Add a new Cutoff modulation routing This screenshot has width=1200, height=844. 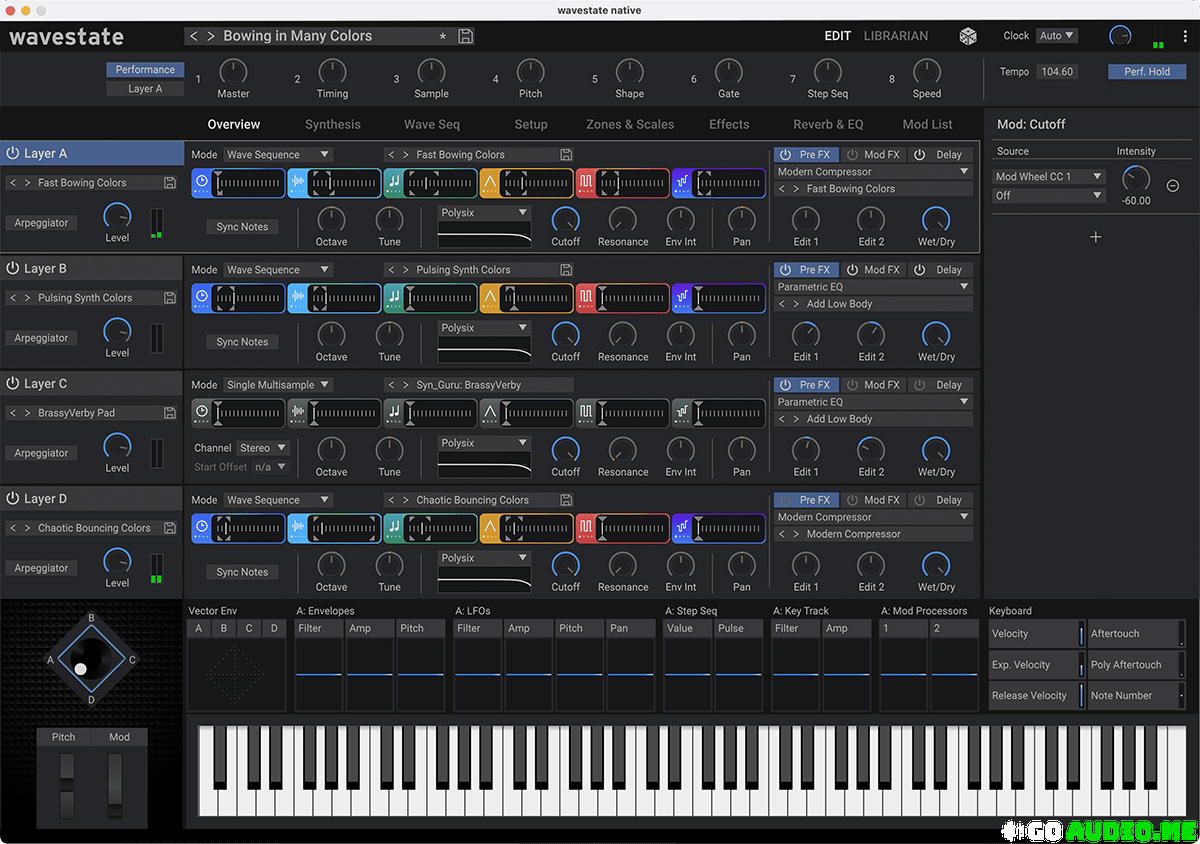[x=1095, y=237]
